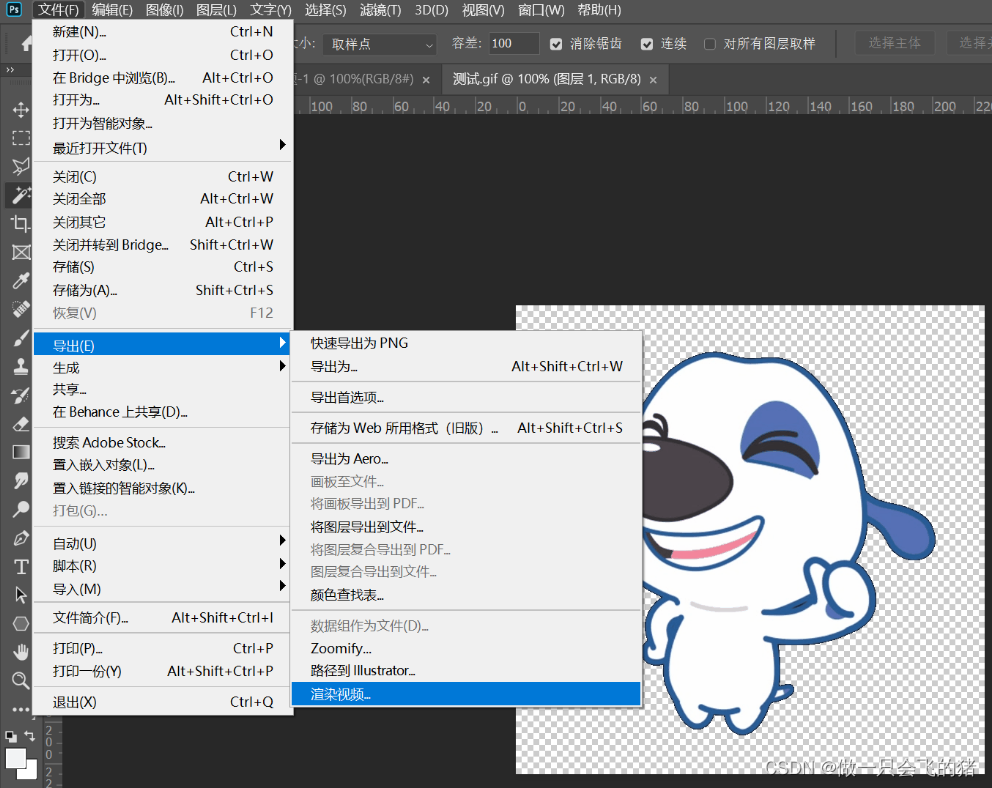This screenshot has height=788, width=992.
Task: Click the 选择主体 button
Action: pyautogui.click(x=895, y=43)
